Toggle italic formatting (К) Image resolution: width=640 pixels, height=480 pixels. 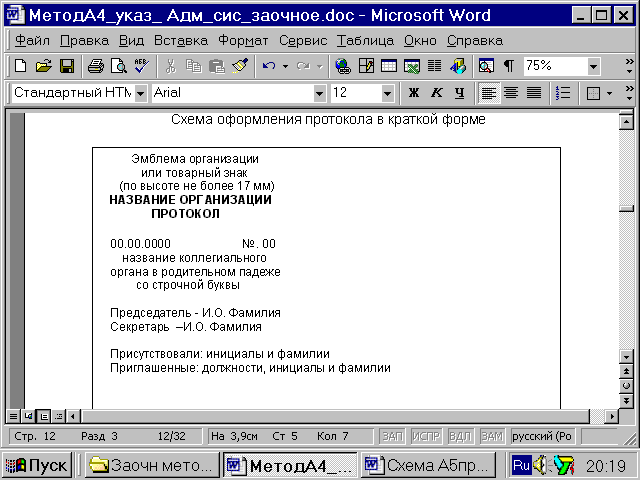point(437,93)
